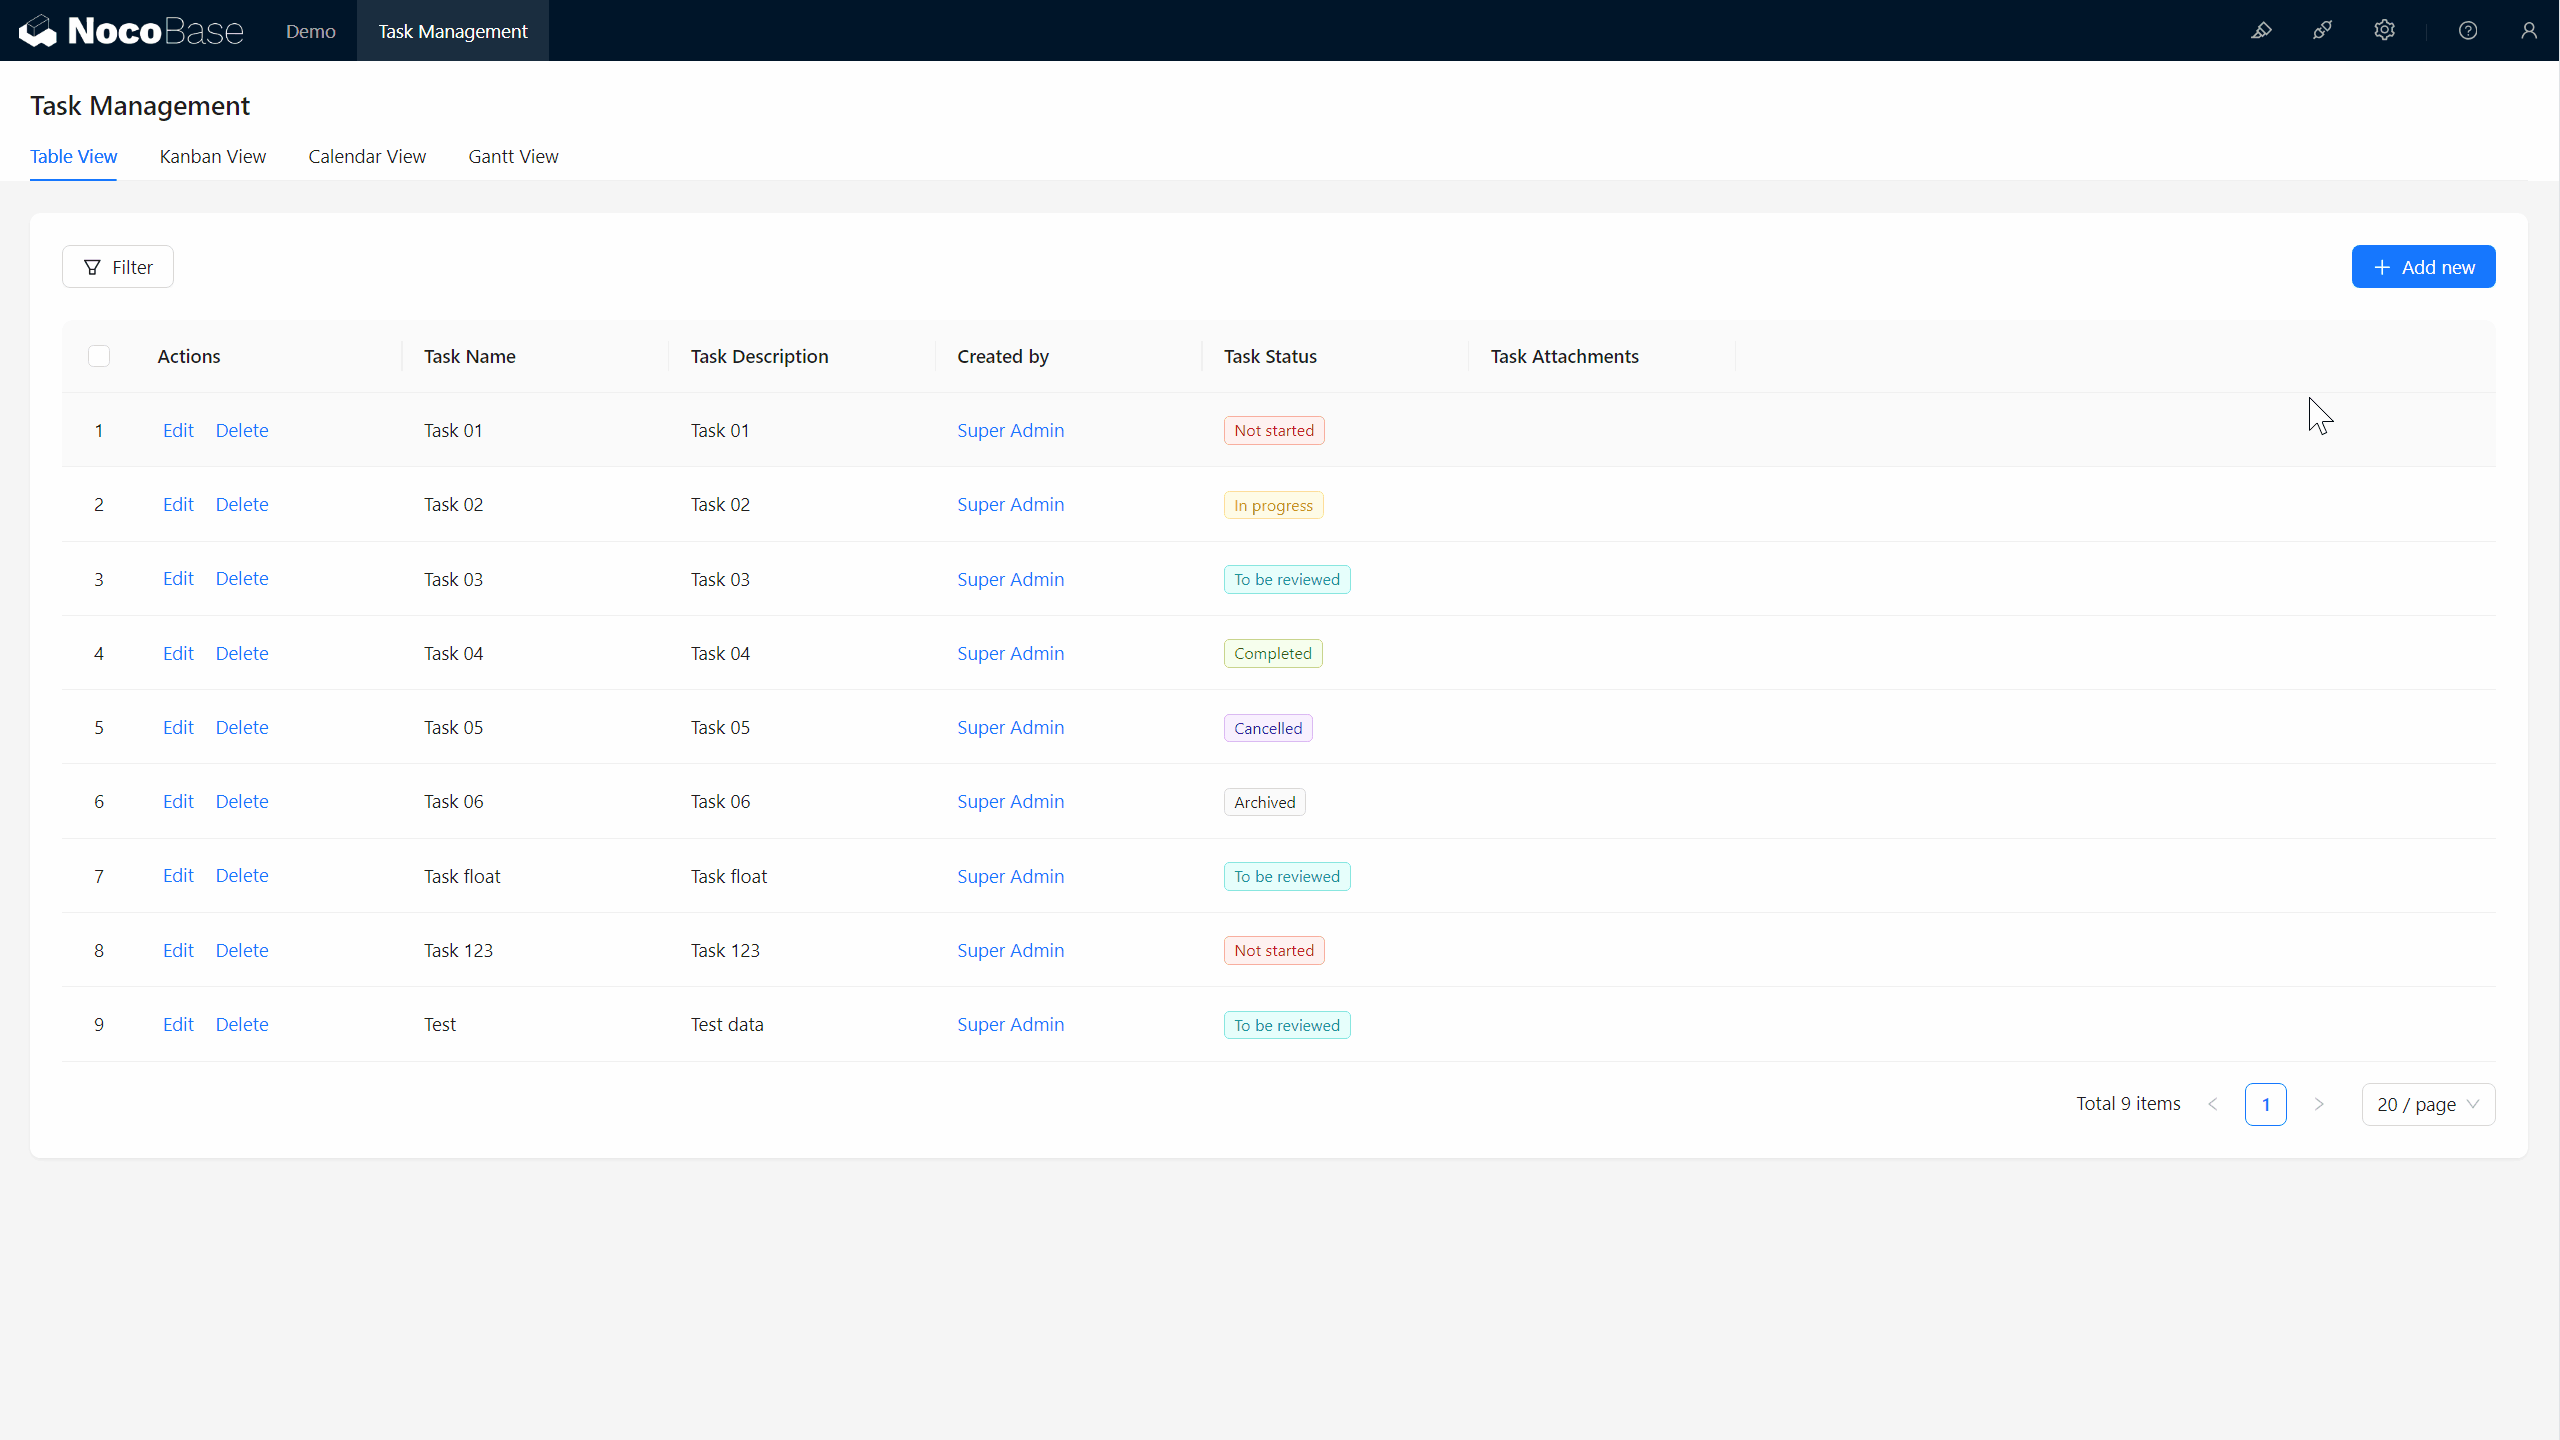Click the Add new button

tap(2423, 267)
